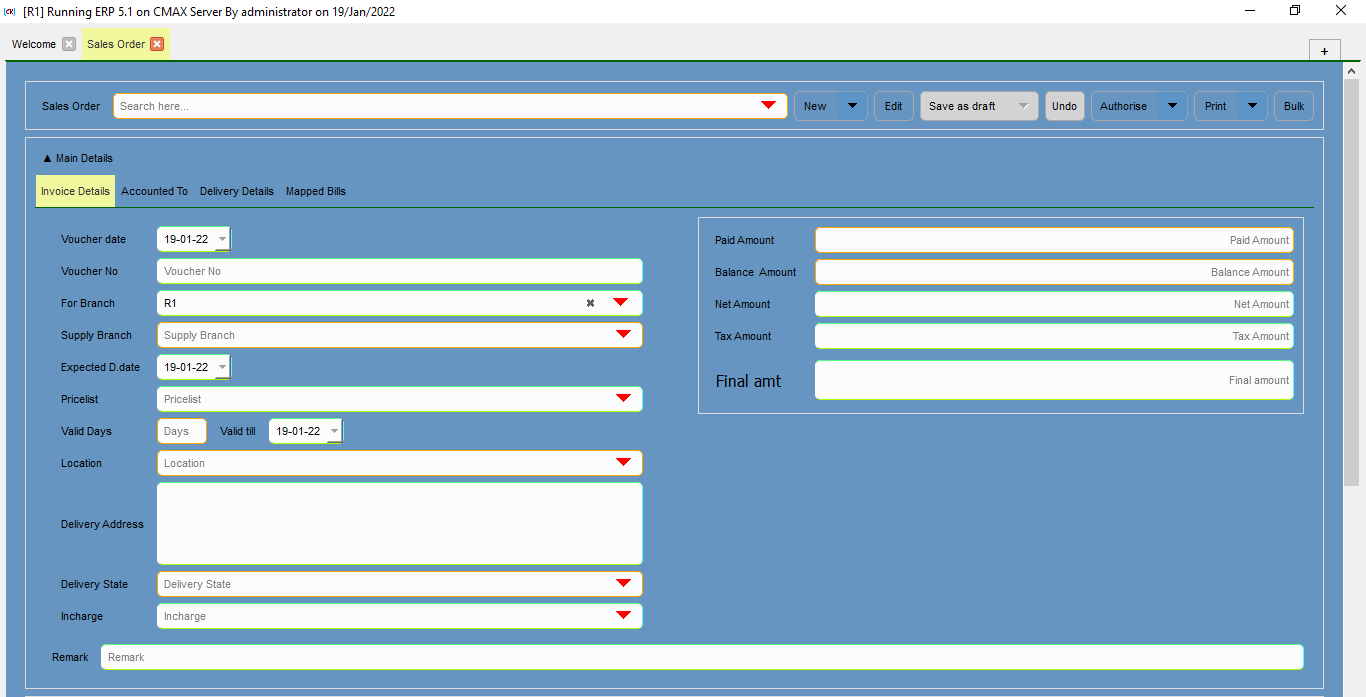Expand the Sales Order search dropdown
Screen dimensions: 1366x697
(x=768, y=106)
